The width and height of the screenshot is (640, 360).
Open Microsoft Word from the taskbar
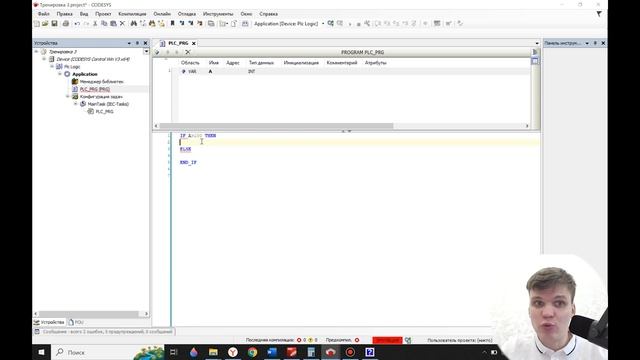[x=272, y=352]
